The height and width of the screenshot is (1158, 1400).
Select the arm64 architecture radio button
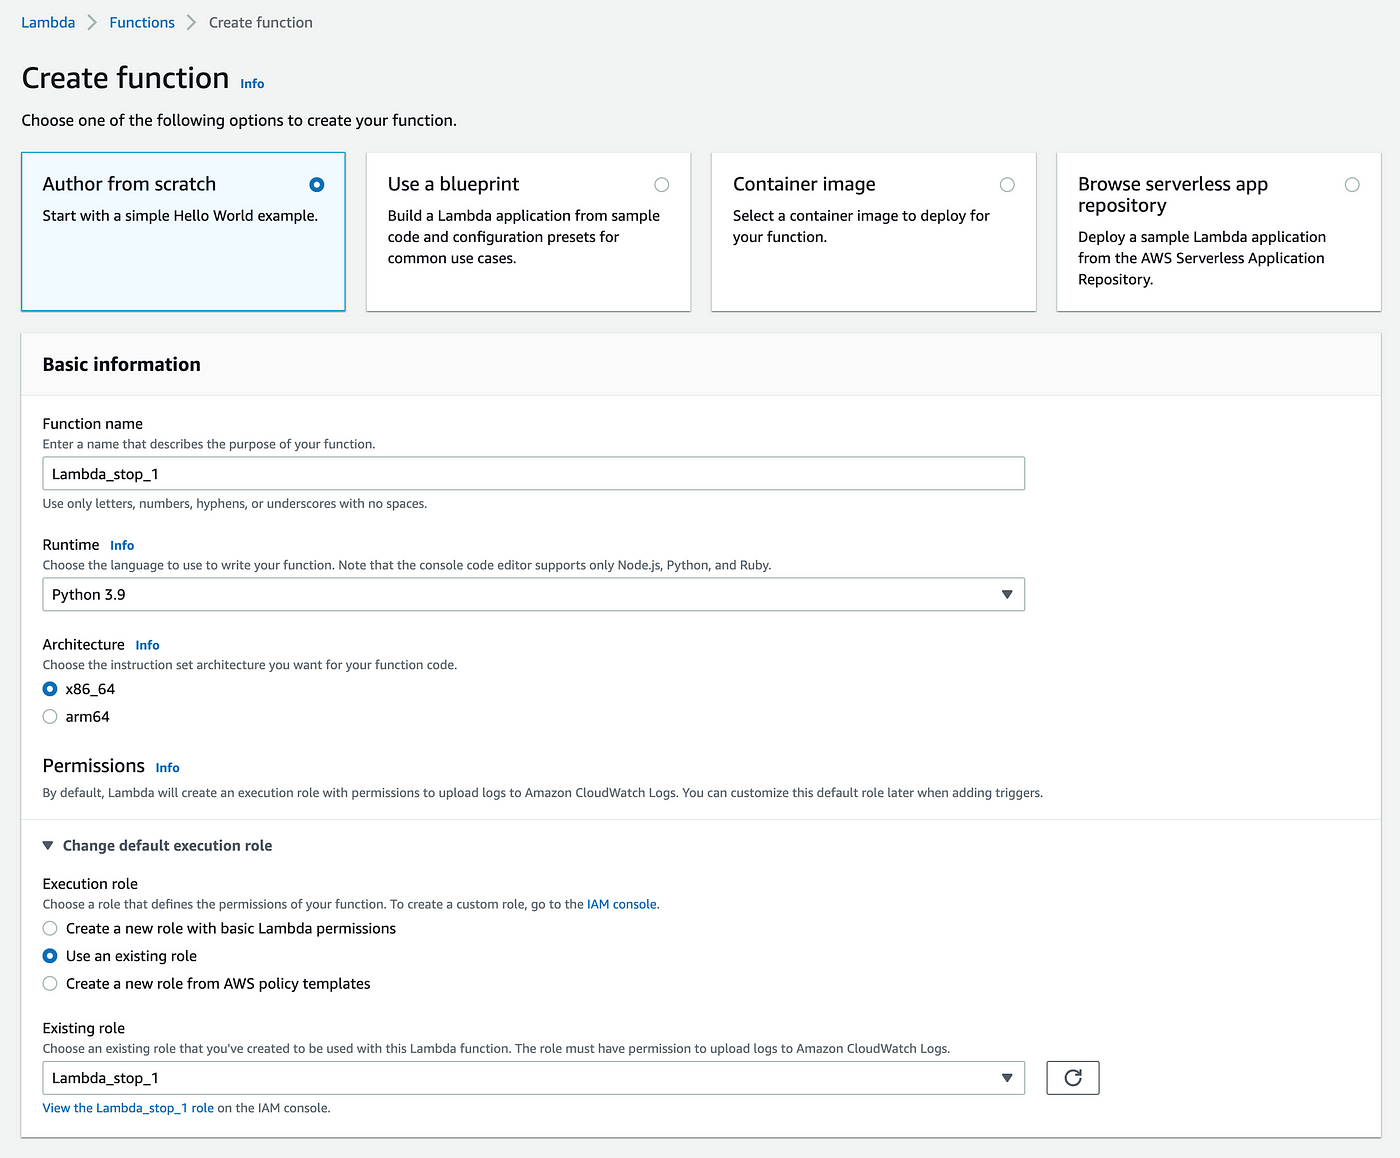click(50, 717)
